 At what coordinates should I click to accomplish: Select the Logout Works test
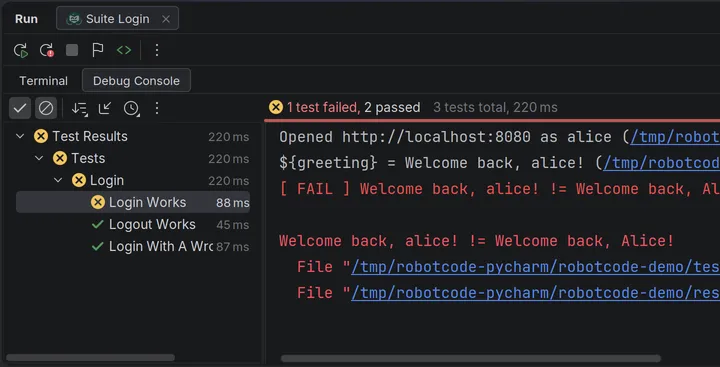[133, 225]
